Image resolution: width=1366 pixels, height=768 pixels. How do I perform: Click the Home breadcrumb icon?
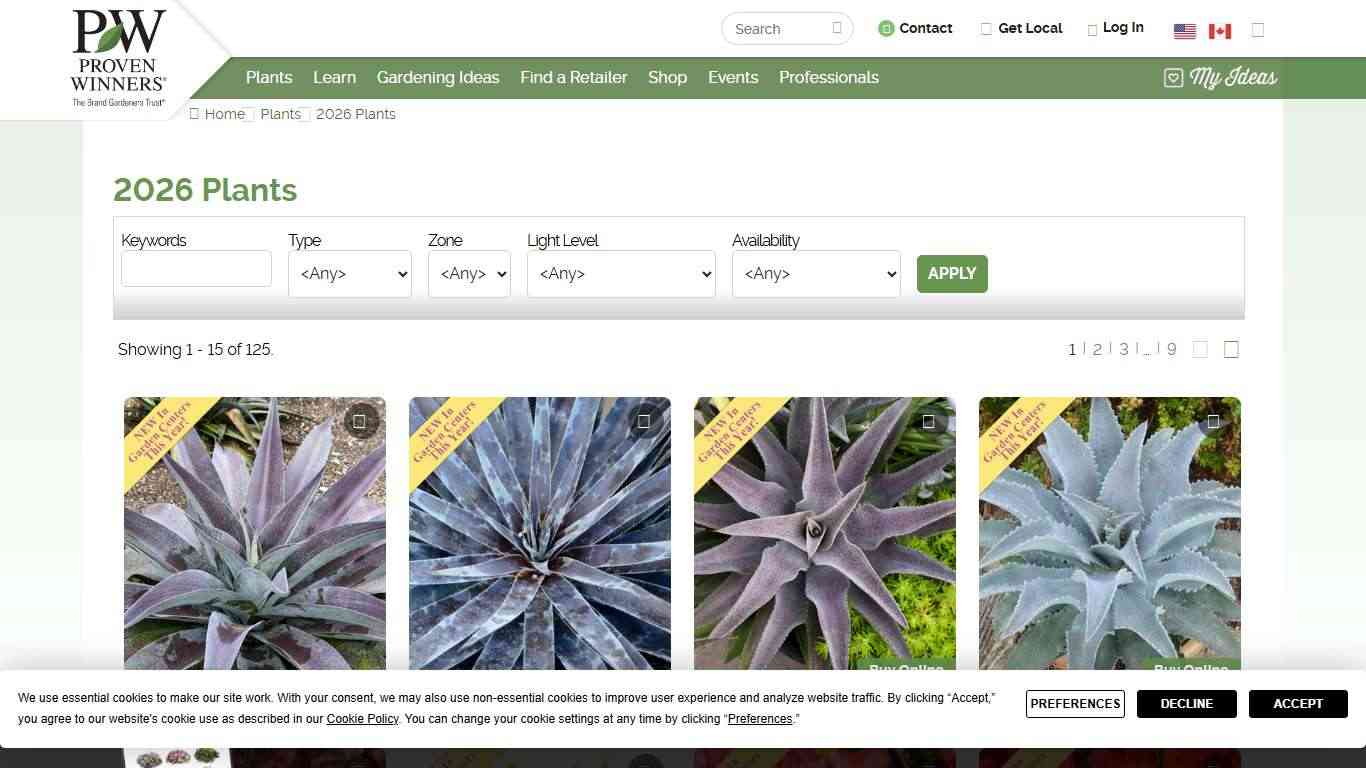194,113
